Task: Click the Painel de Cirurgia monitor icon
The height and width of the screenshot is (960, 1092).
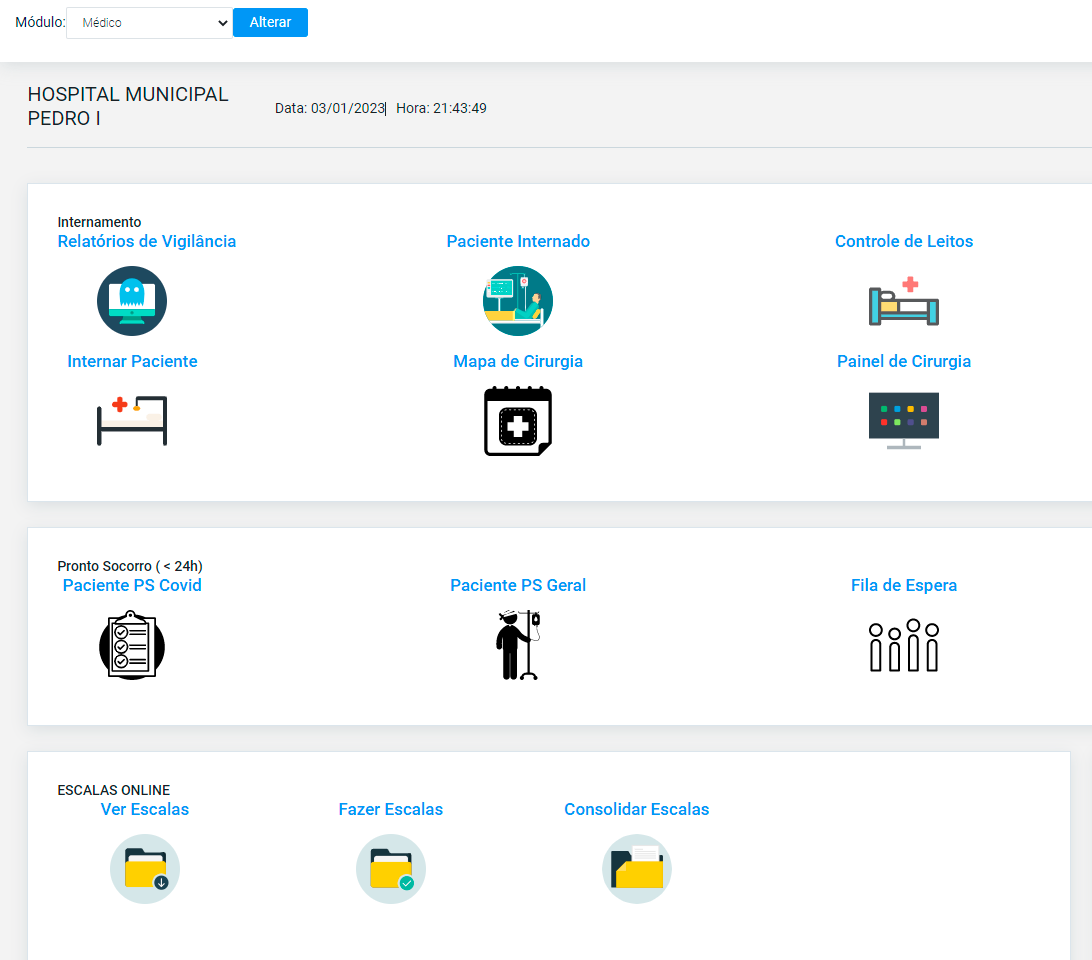Action: click(904, 420)
